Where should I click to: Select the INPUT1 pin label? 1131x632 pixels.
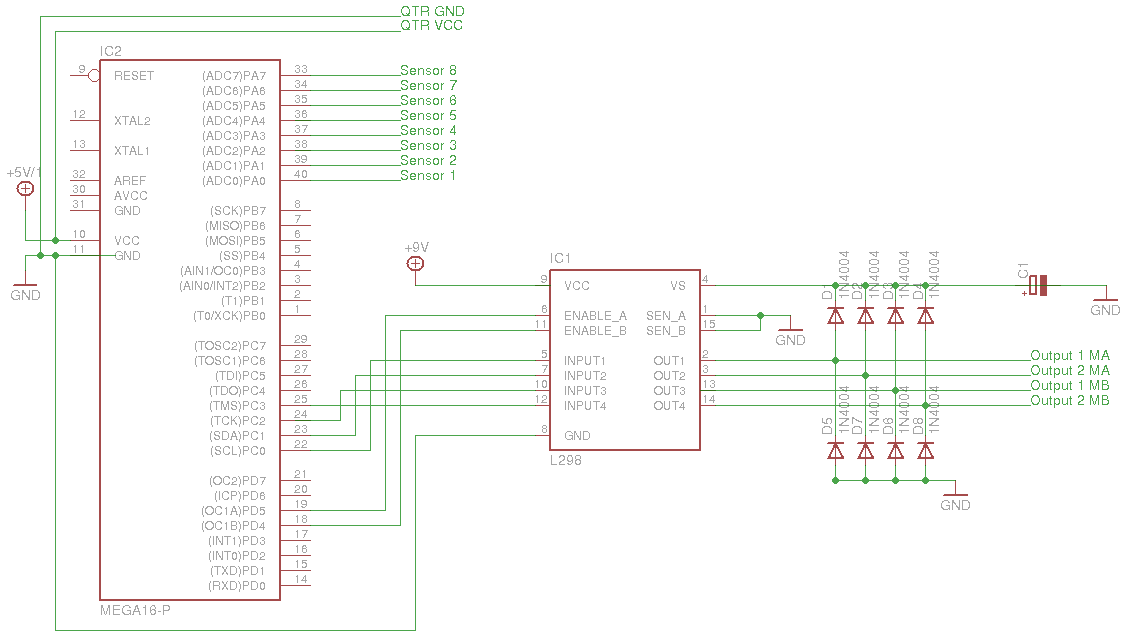585,361
